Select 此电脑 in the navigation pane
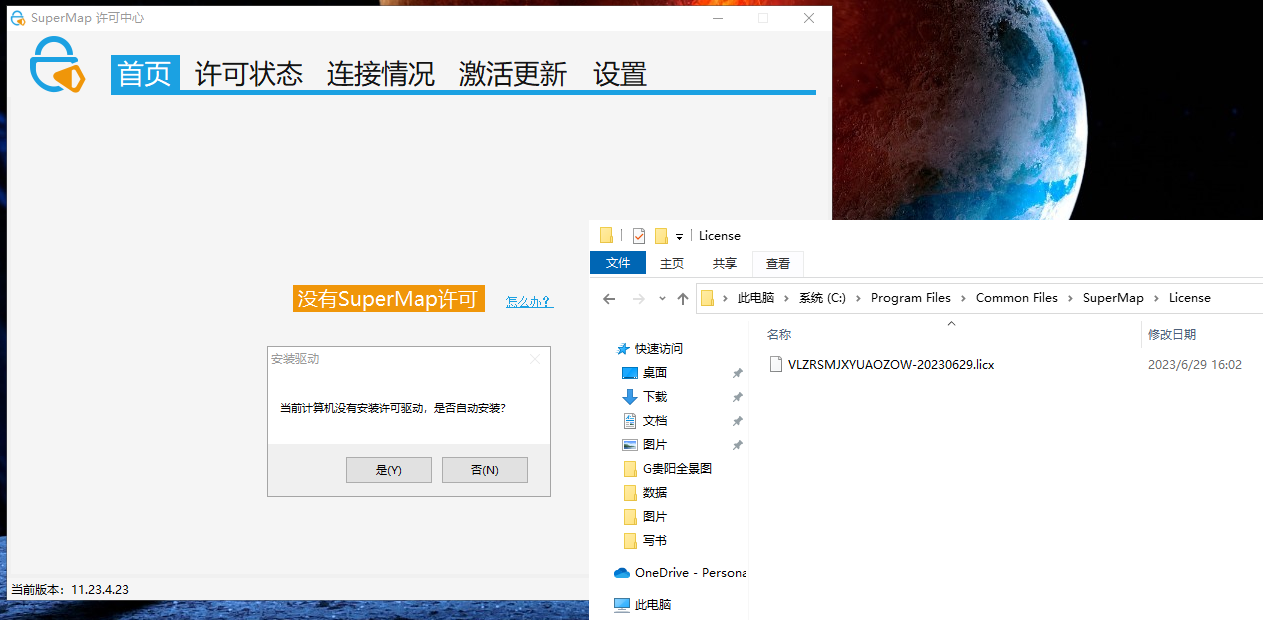This screenshot has height=620, width=1263. pyautogui.click(x=653, y=604)
